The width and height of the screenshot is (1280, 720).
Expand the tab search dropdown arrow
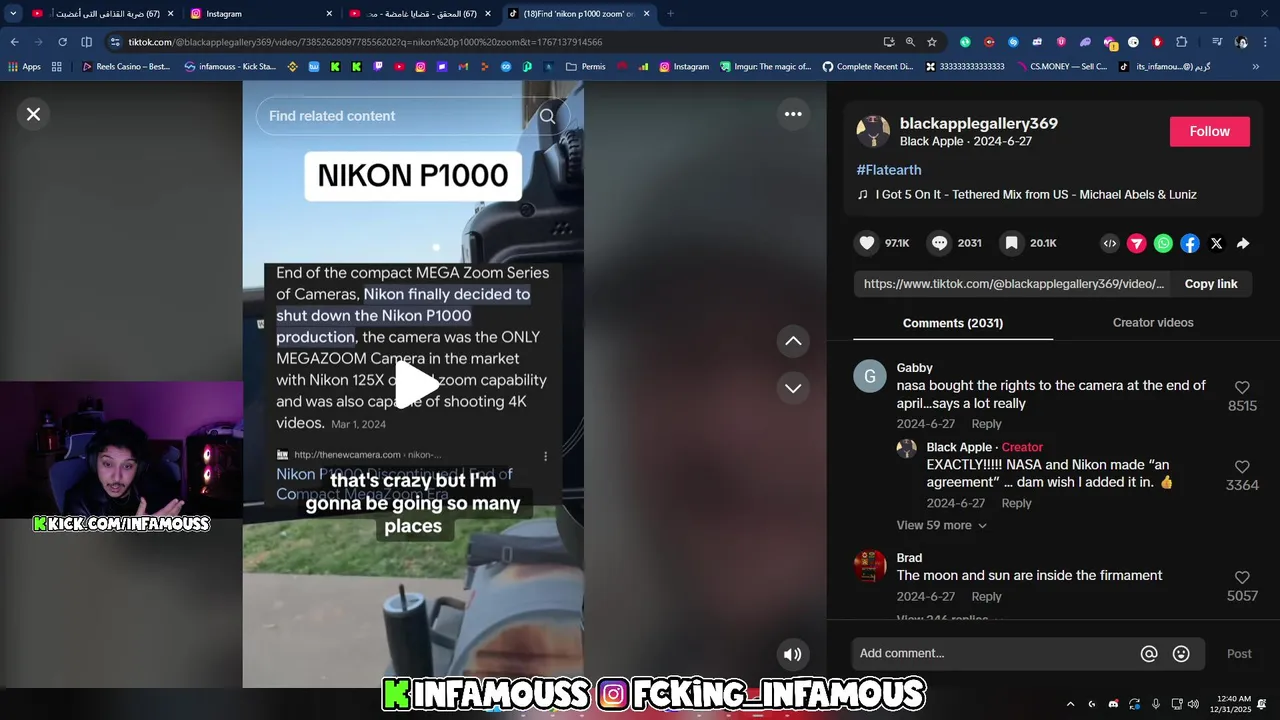(x=13, y=14)
